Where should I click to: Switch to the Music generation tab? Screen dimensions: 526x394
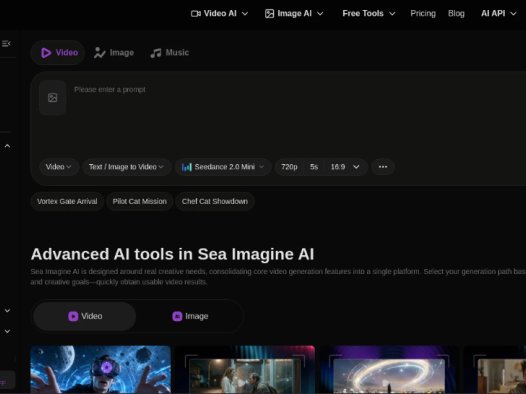pyautogui.click(x=170, y=53)
